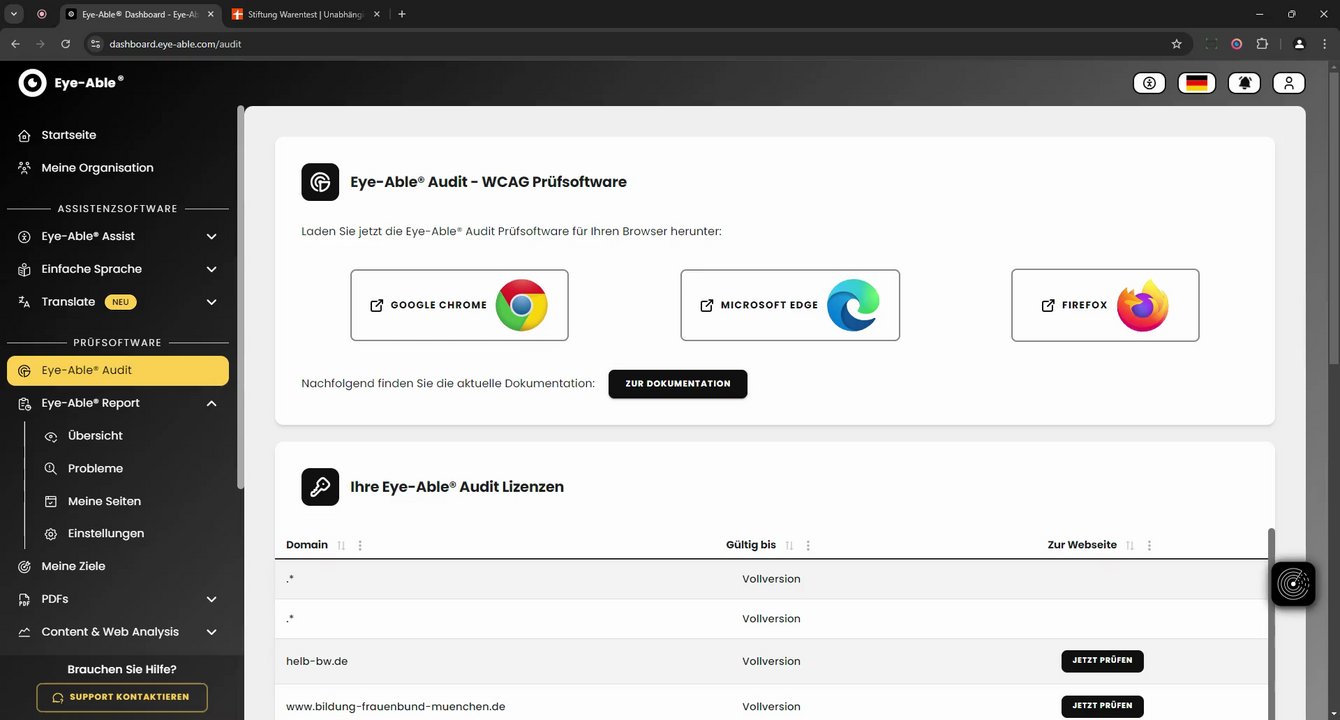The width and height of the screenshot is (1340, 720).
Task: Sort the table by the Domain column
Action: tap(341, 545)
